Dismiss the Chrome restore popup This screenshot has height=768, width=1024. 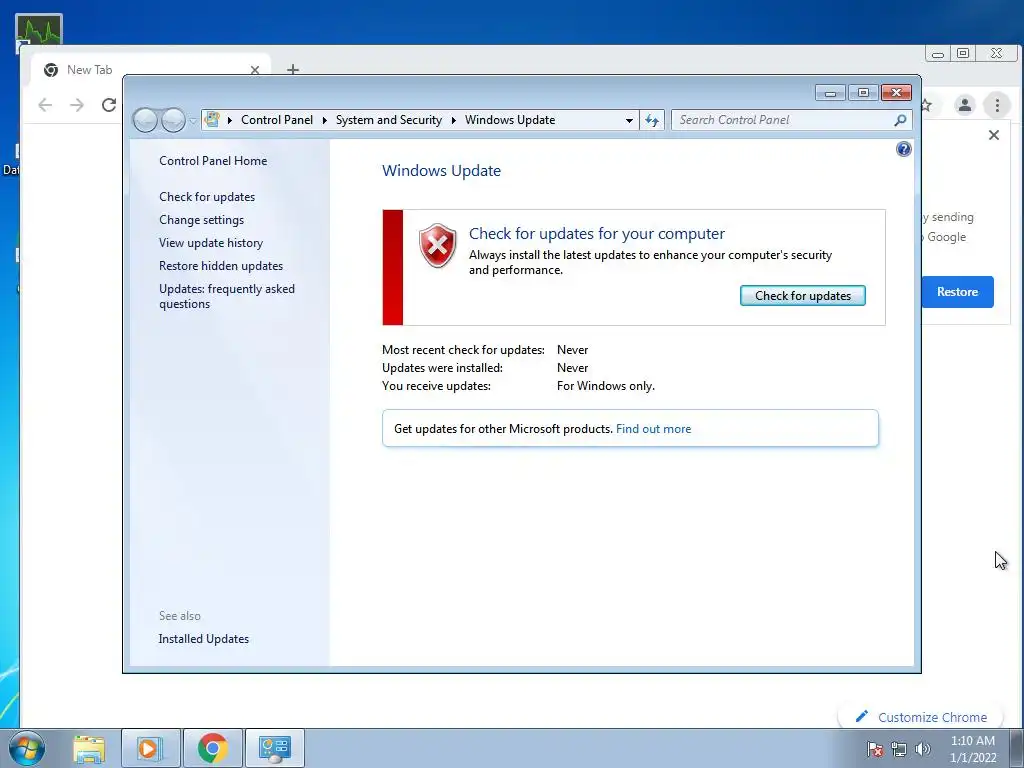[x=993, y=135]
